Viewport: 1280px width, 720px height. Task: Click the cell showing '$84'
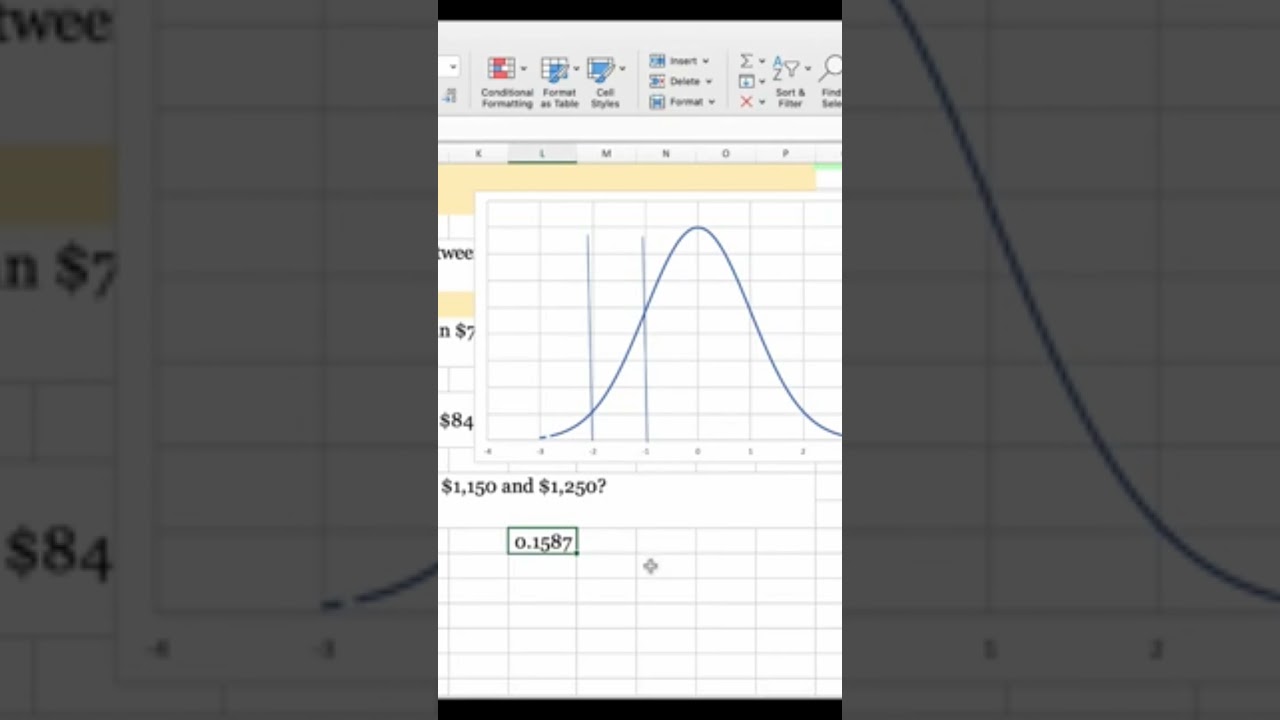[457, 421]
